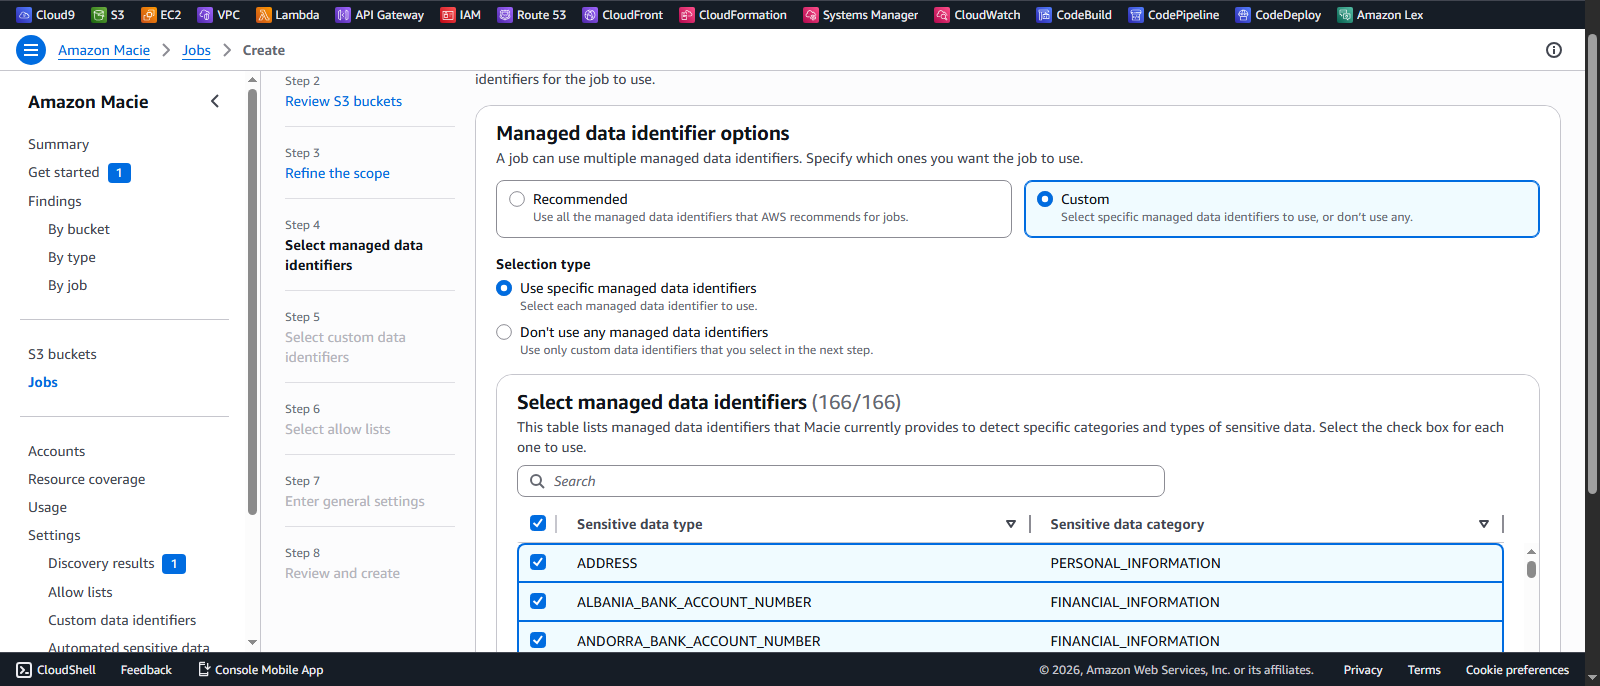
Task: Focus the managed identifiers search field
Action: (841, 481)
